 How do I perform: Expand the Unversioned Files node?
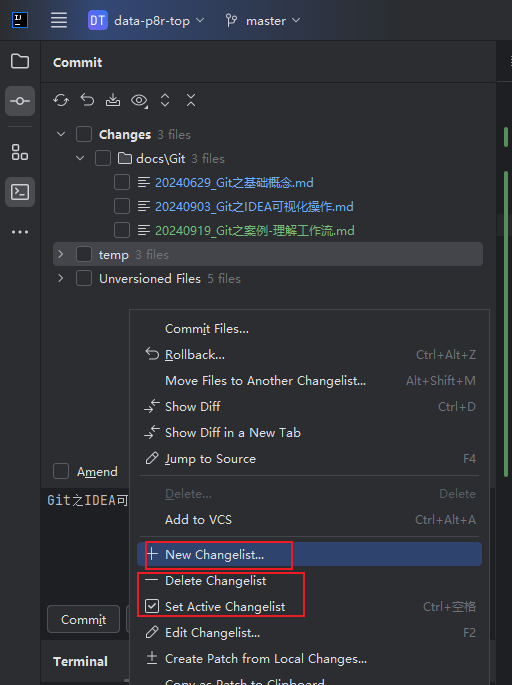click(61, 278)
